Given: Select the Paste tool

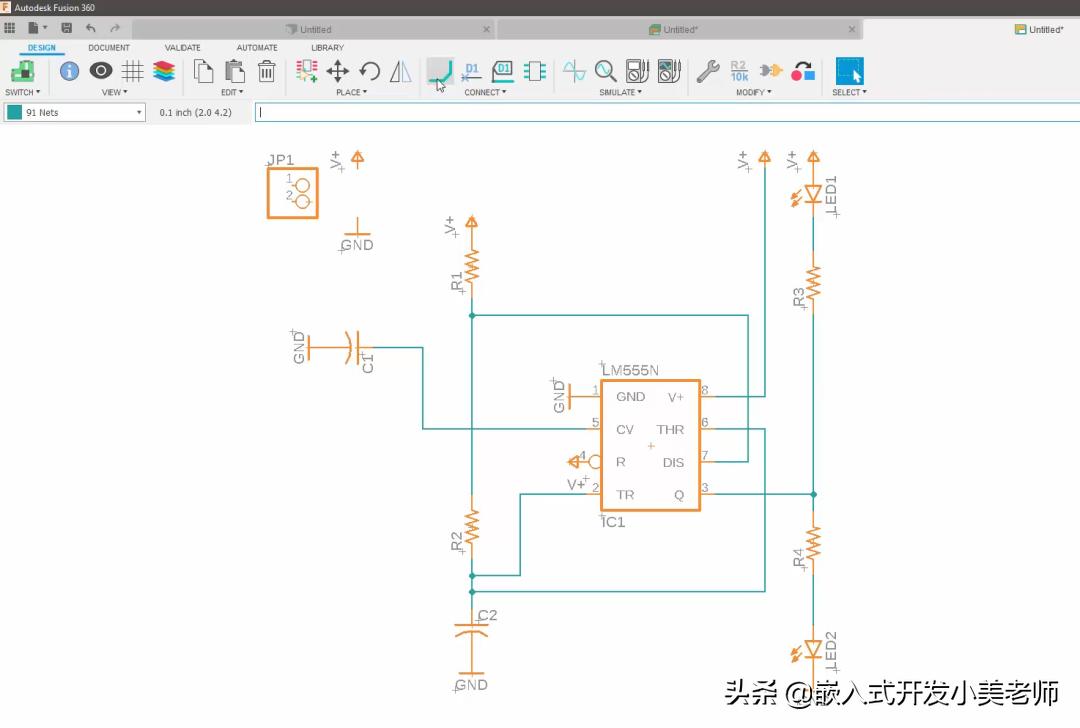Looking at the screenshot, I should [x=235, y=71].
